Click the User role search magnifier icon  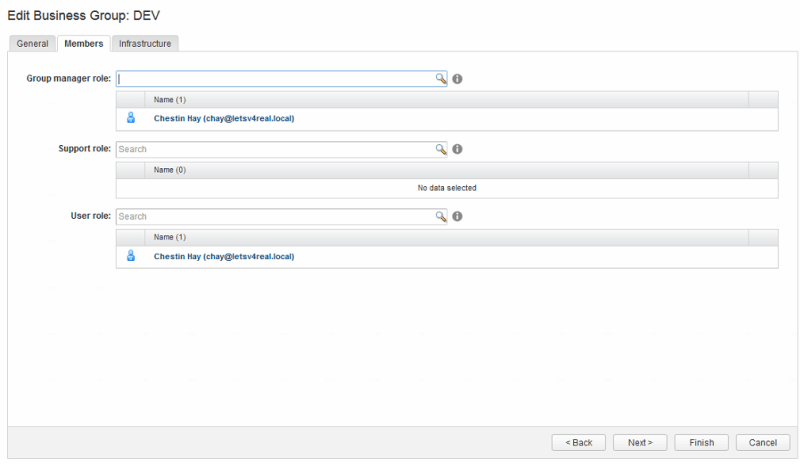pos(440,216)
